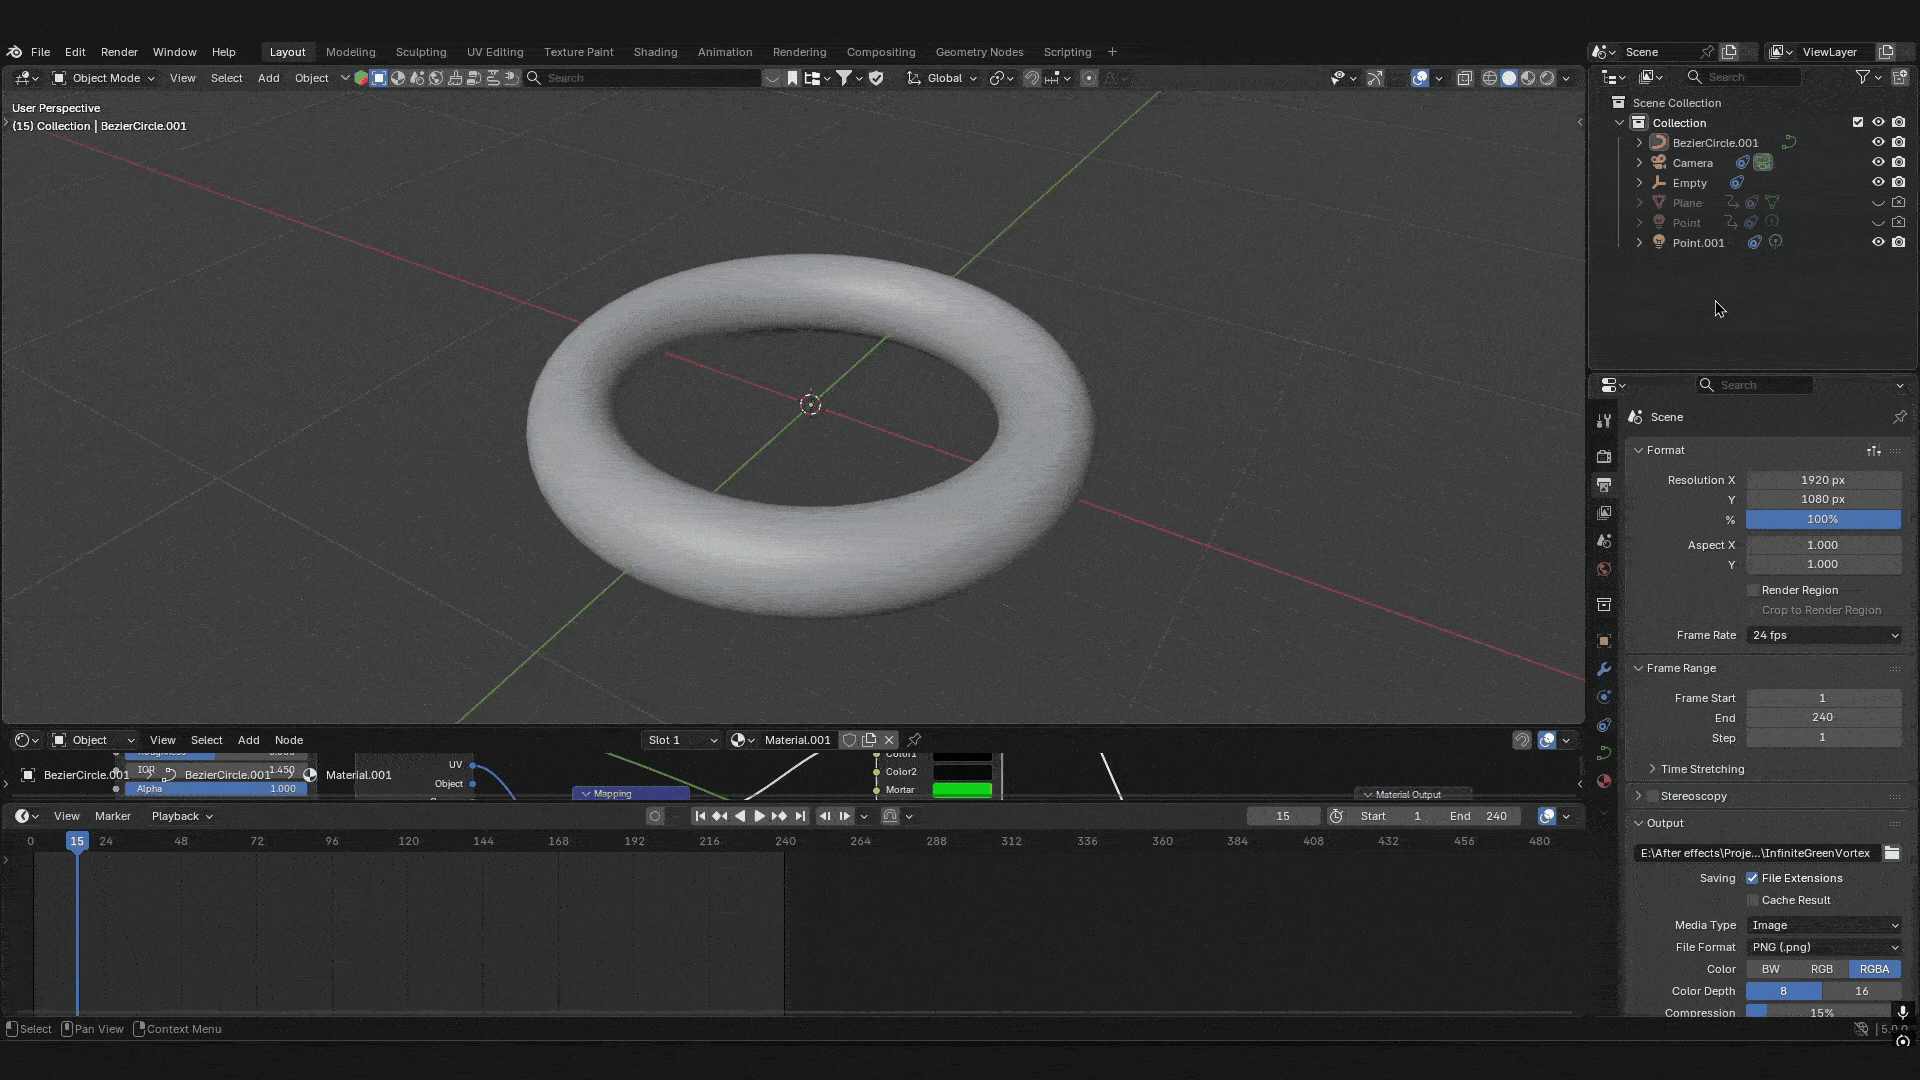Browse for output folder icon

coord(1892,853)
